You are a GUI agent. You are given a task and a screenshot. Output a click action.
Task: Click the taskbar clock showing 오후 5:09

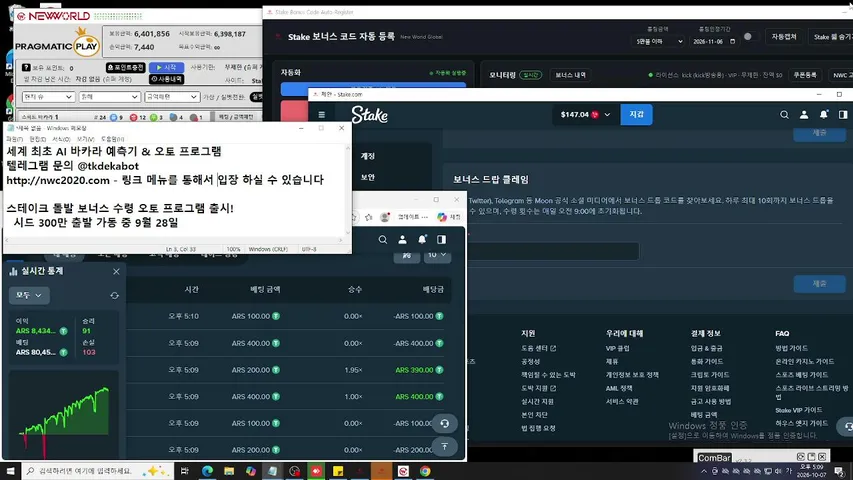click(811, 471)
